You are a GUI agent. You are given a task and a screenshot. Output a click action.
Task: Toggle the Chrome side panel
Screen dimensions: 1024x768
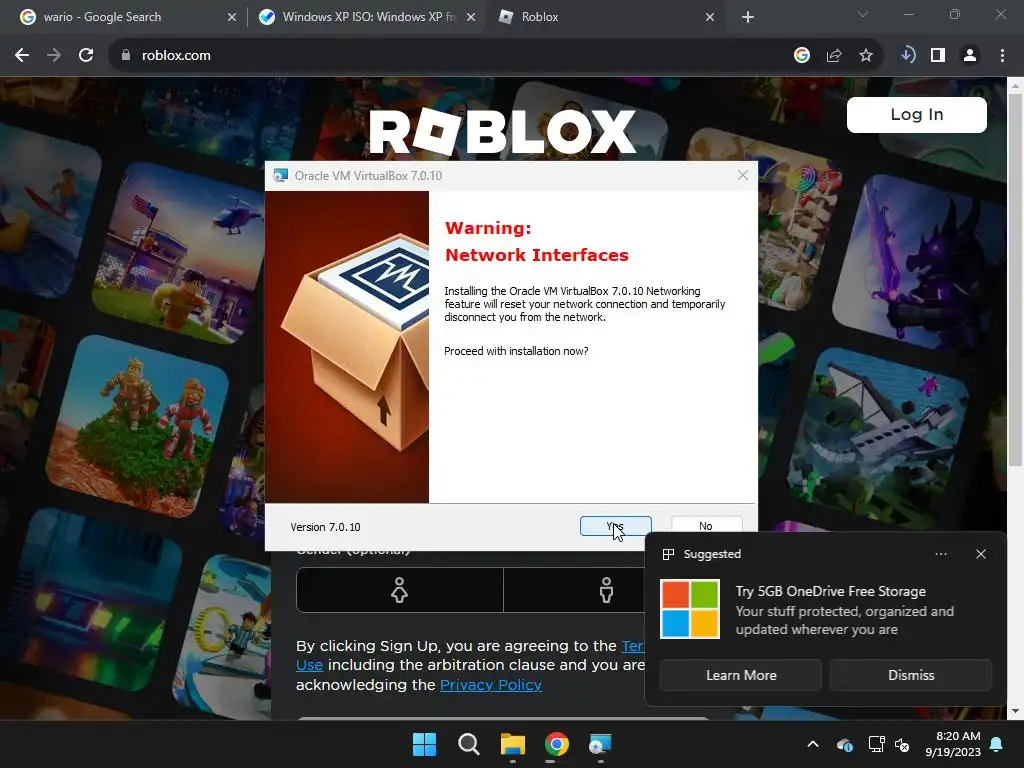coord(938,56)
